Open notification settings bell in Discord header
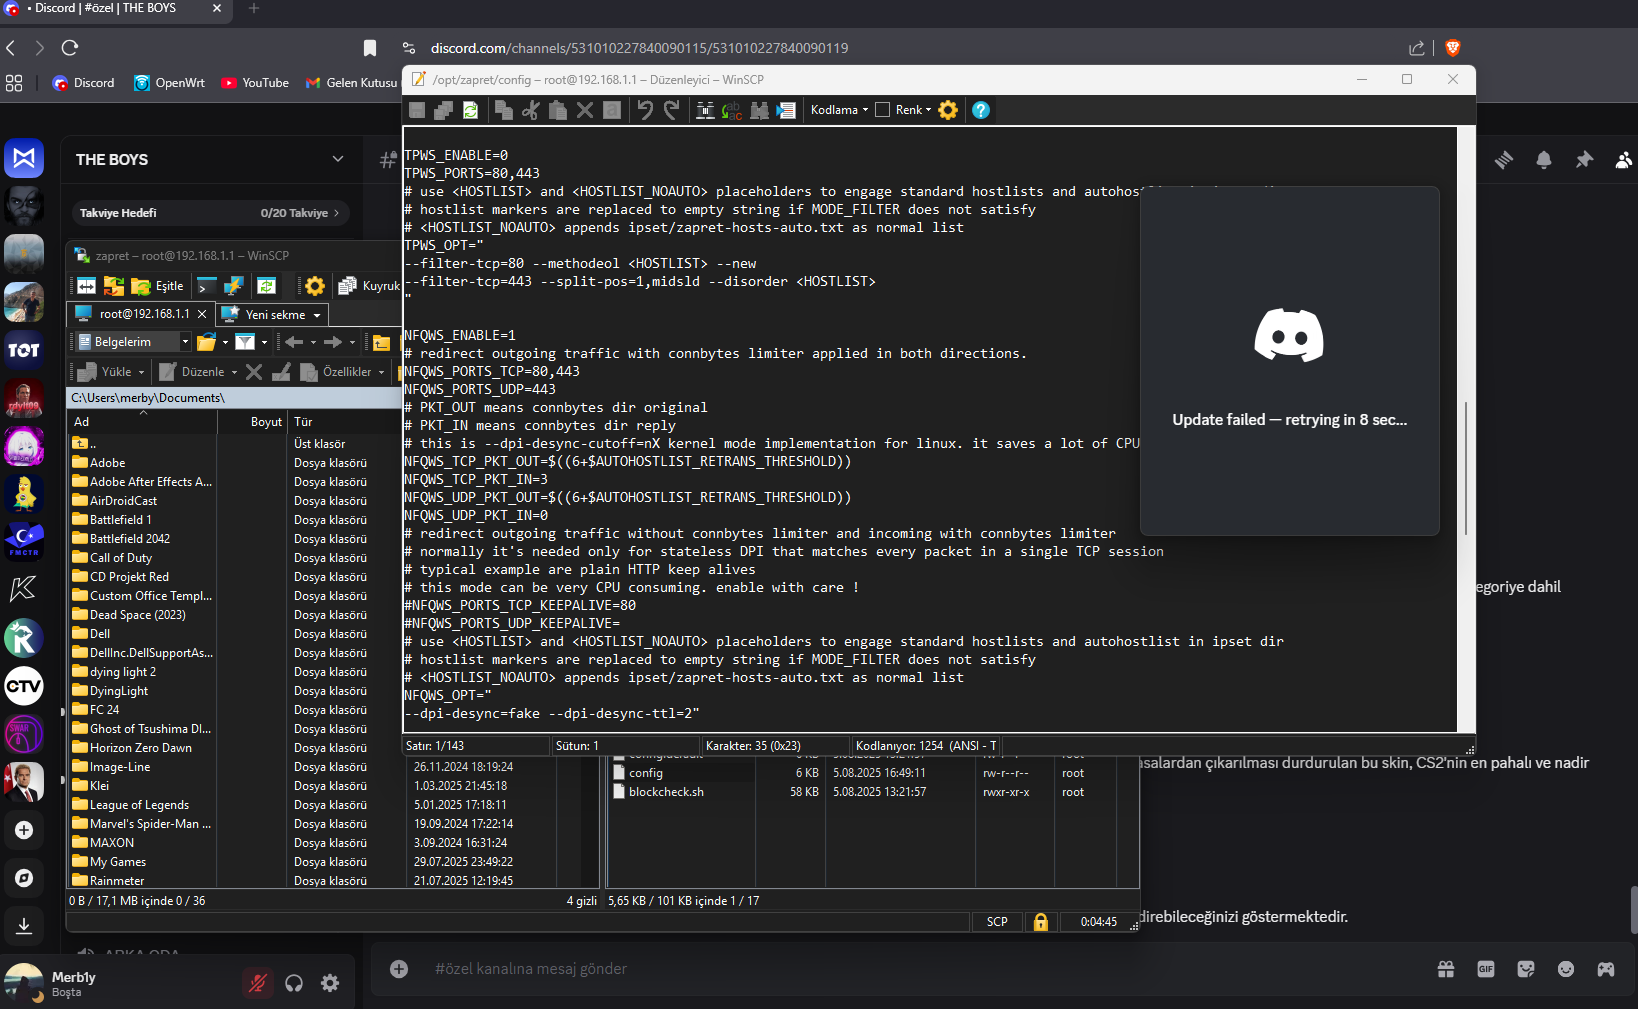The image size is (1638, 1009). [x=1544, y=160]
